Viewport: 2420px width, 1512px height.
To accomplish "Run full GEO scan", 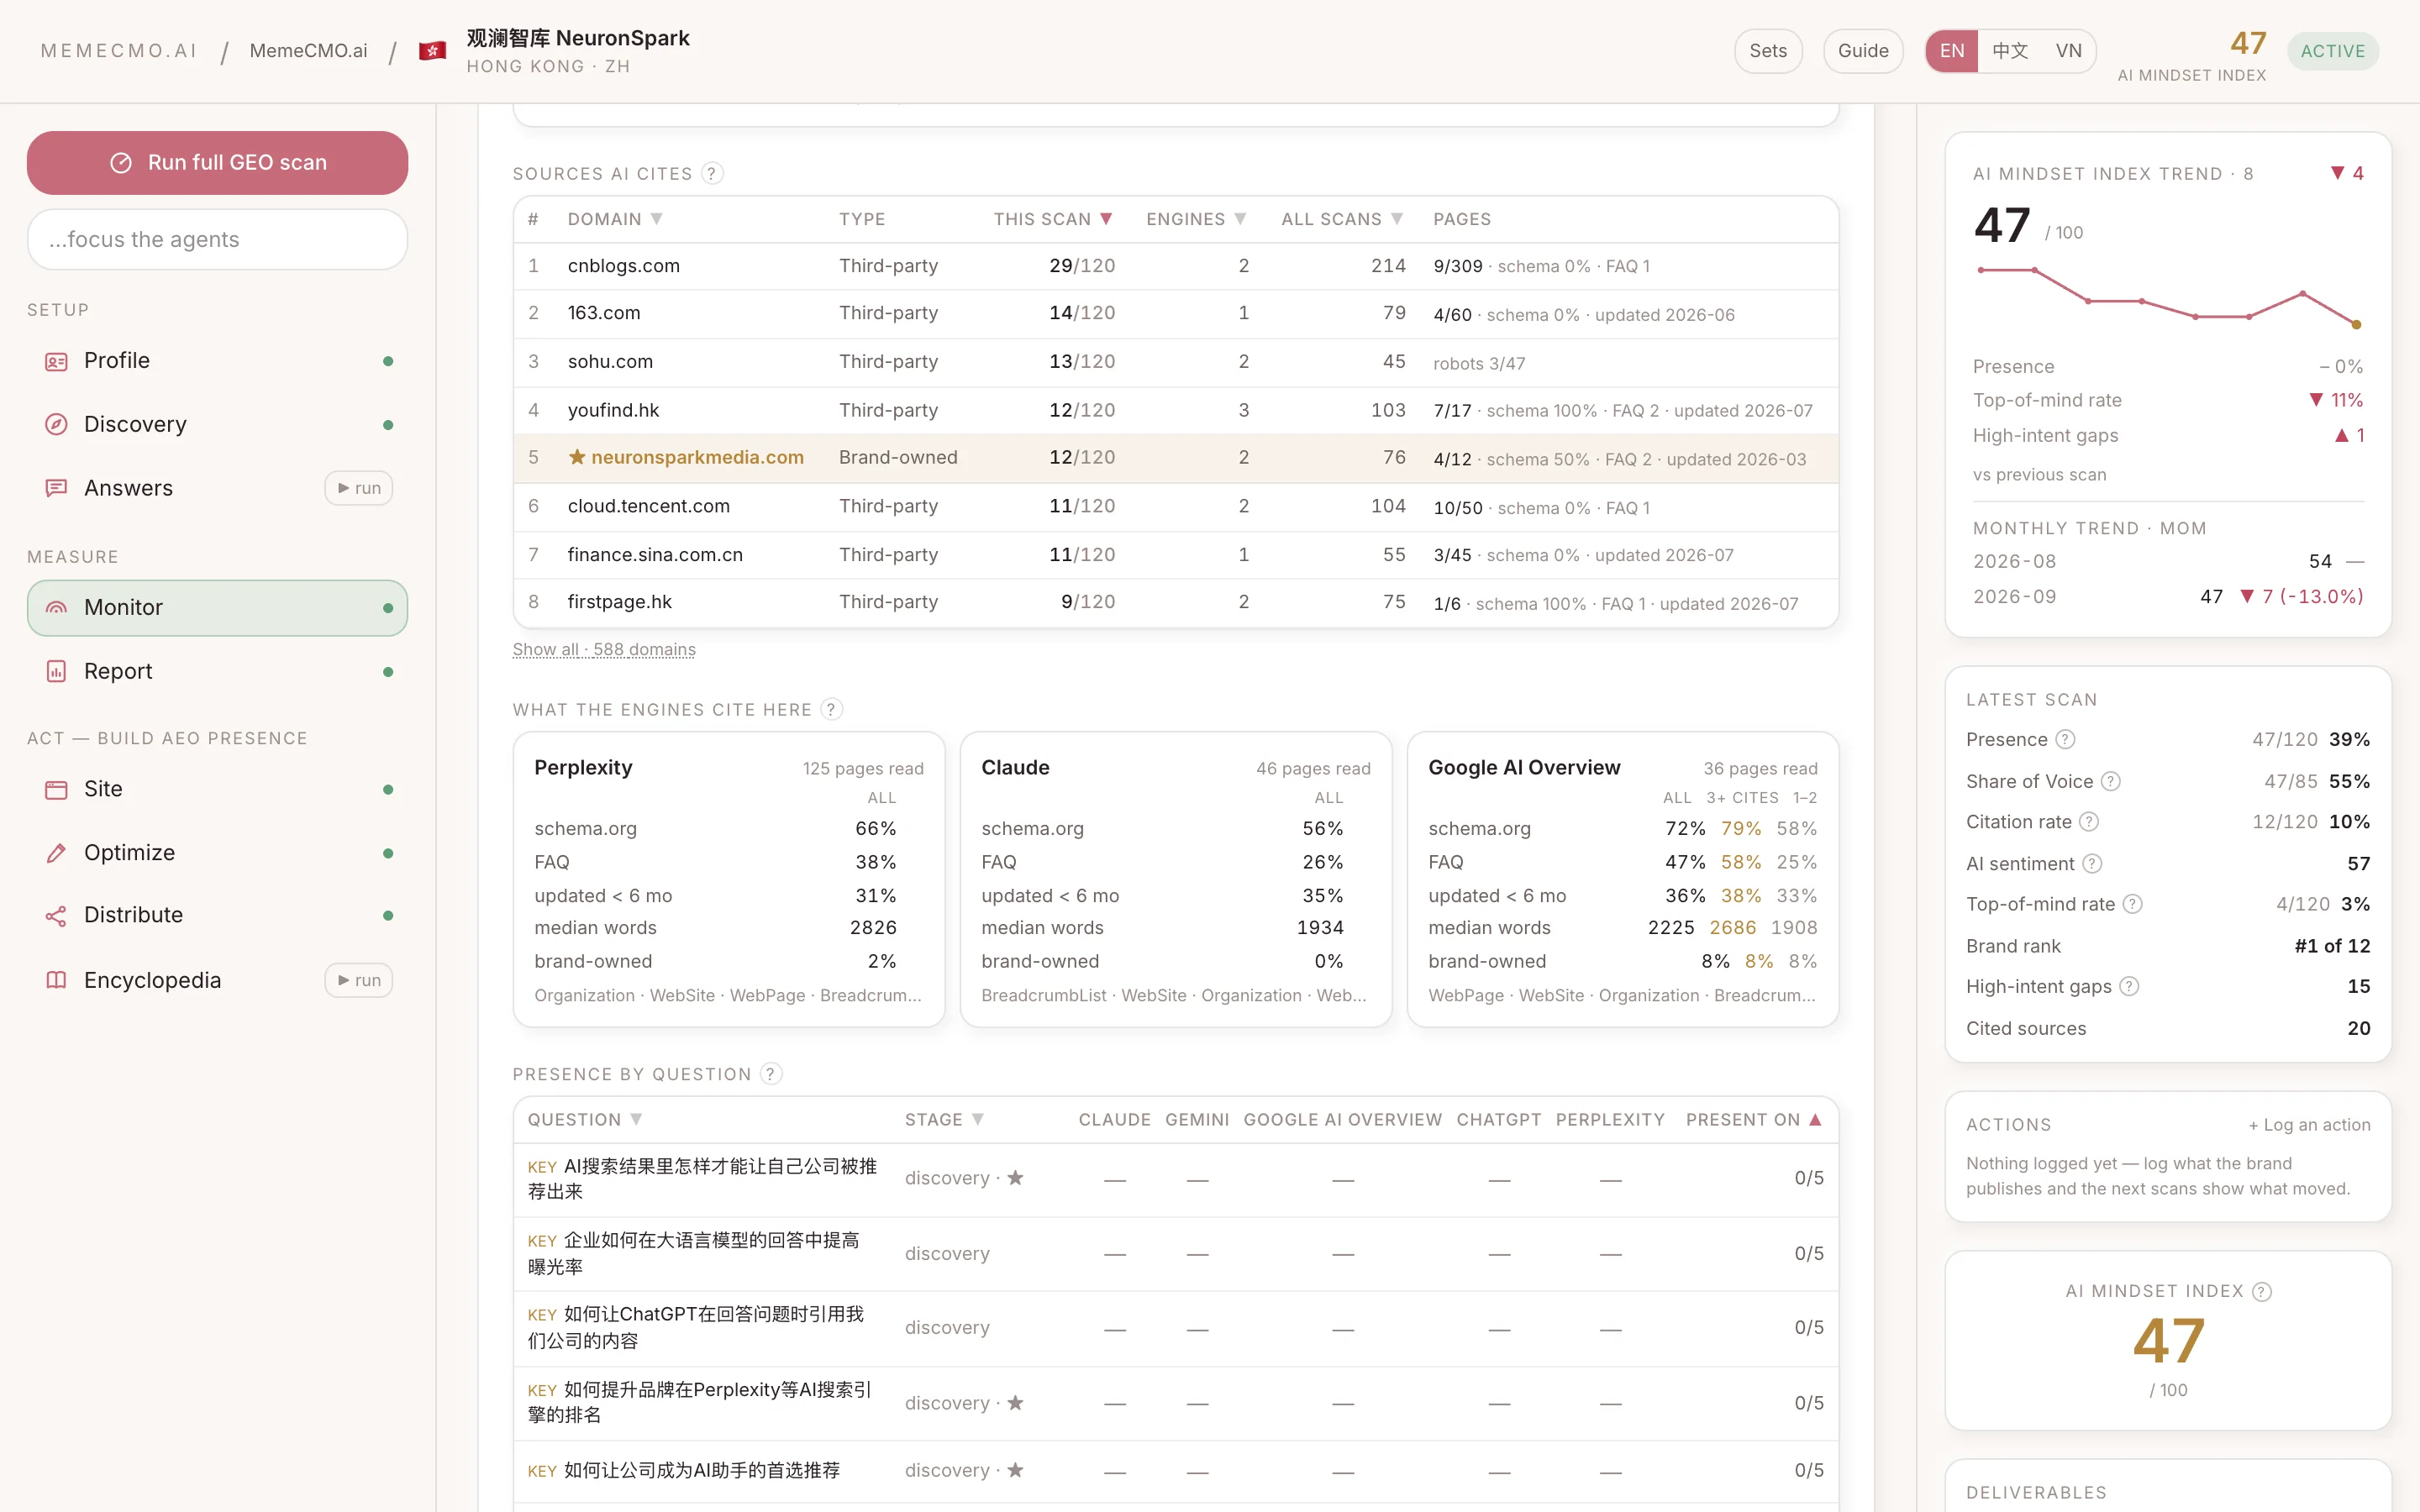I will coord(217,163).
